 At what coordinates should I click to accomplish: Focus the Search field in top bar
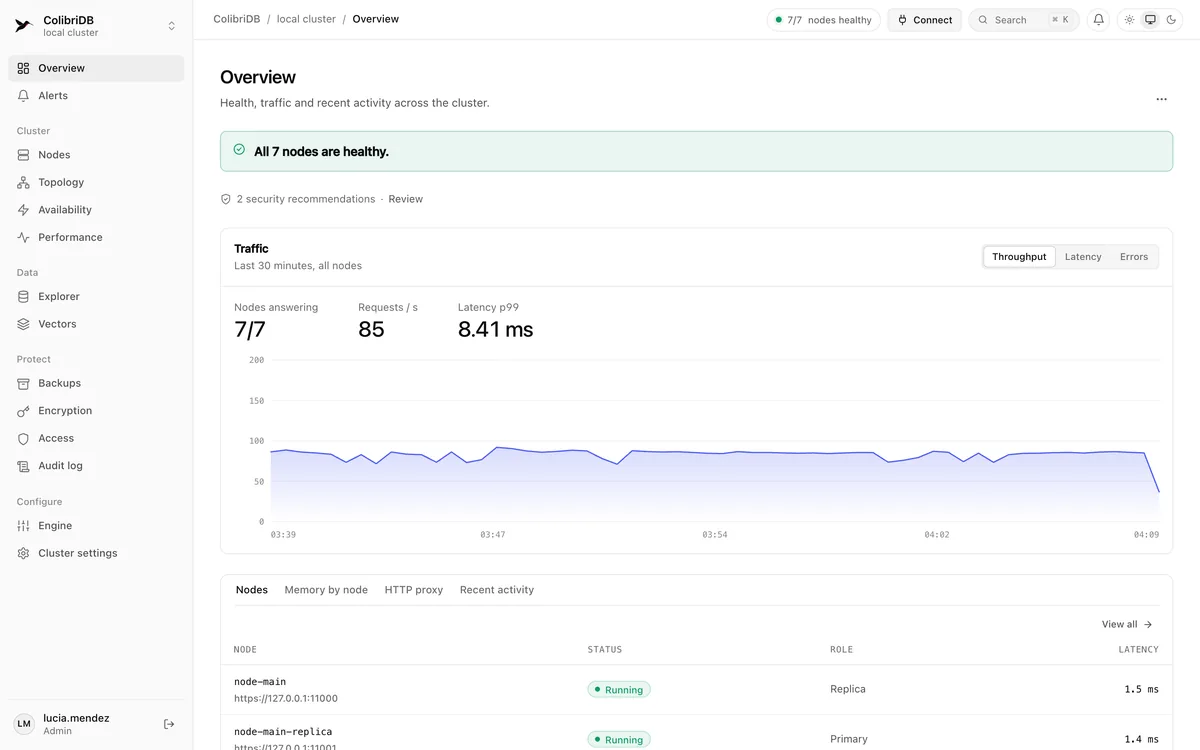tap(1024, 20)
